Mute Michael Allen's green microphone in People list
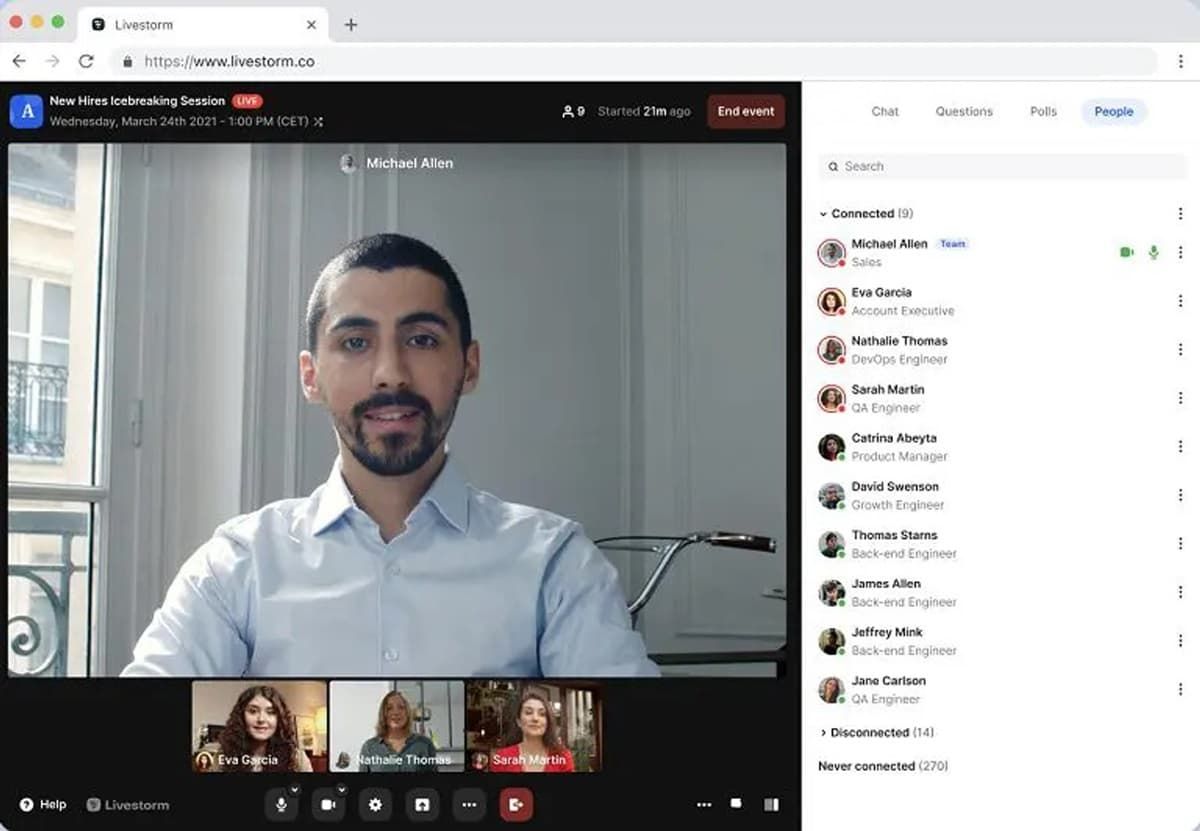The width and height of the screenshot is (1200, 831). pos(1153,253)
